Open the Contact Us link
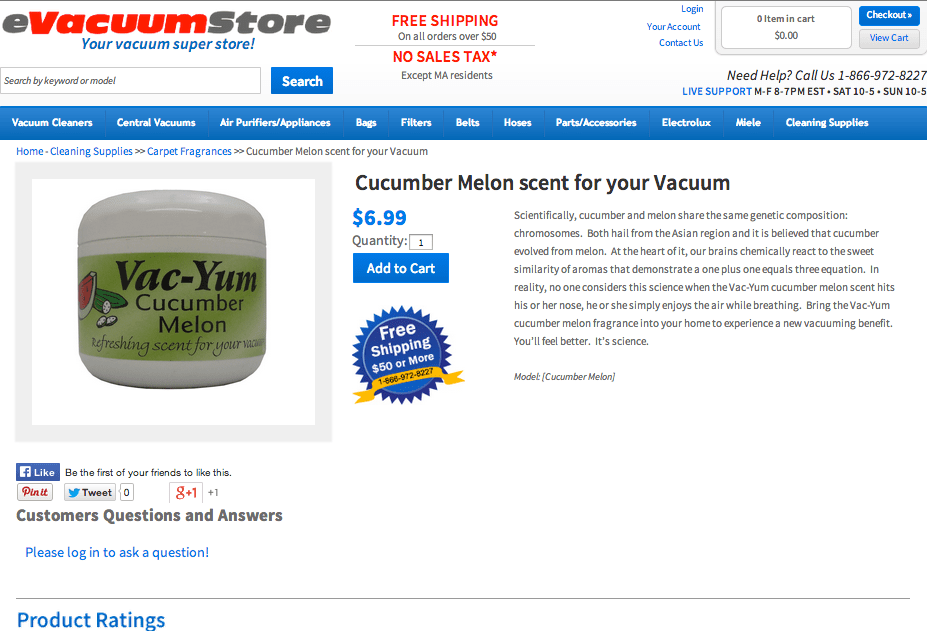Viewport: 927px width, 631px height. click(x=681, y=43)
